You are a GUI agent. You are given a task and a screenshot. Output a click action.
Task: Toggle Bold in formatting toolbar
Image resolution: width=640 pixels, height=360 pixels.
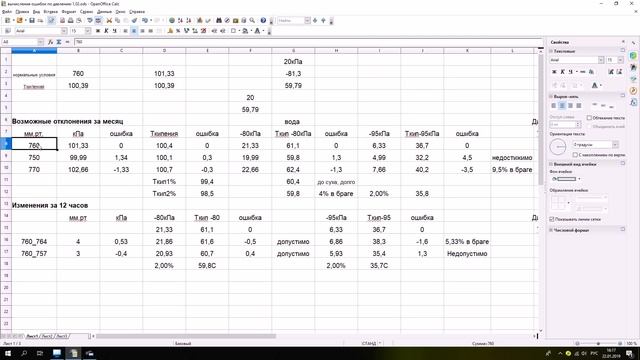click(98, 31)
